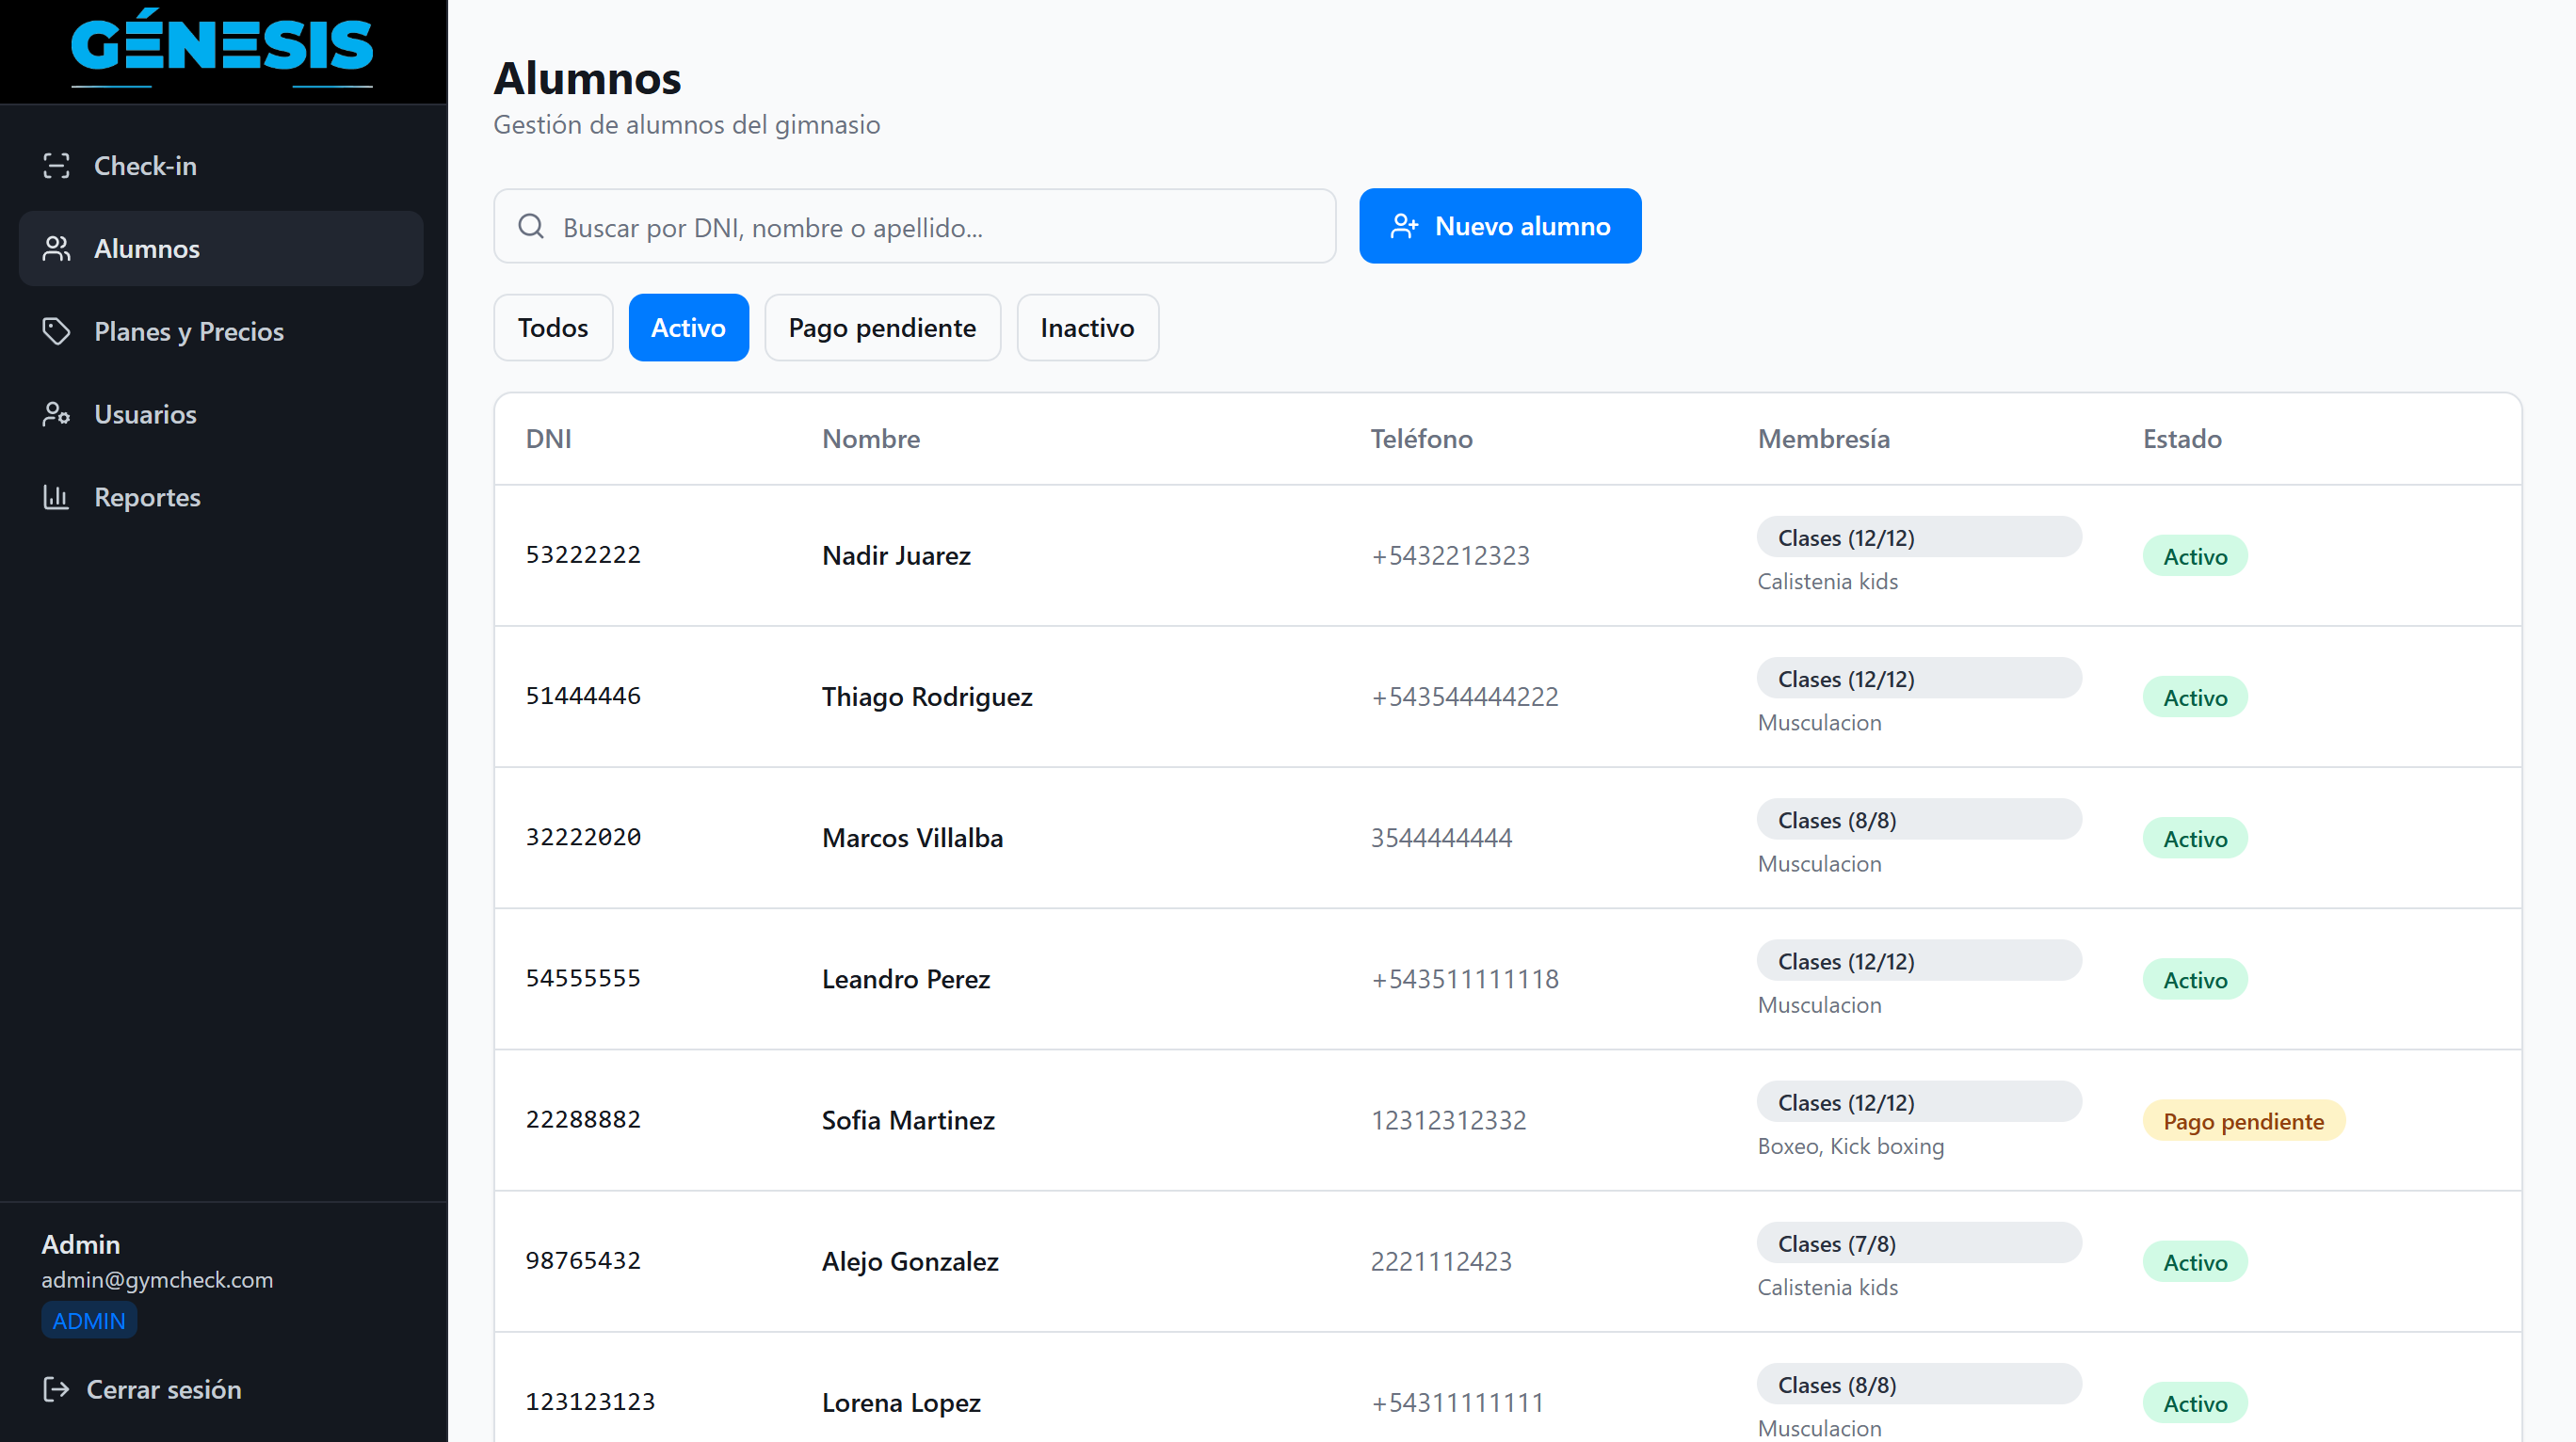
Task: Focus the search by DNI or name field
Action: coord(915,226)
